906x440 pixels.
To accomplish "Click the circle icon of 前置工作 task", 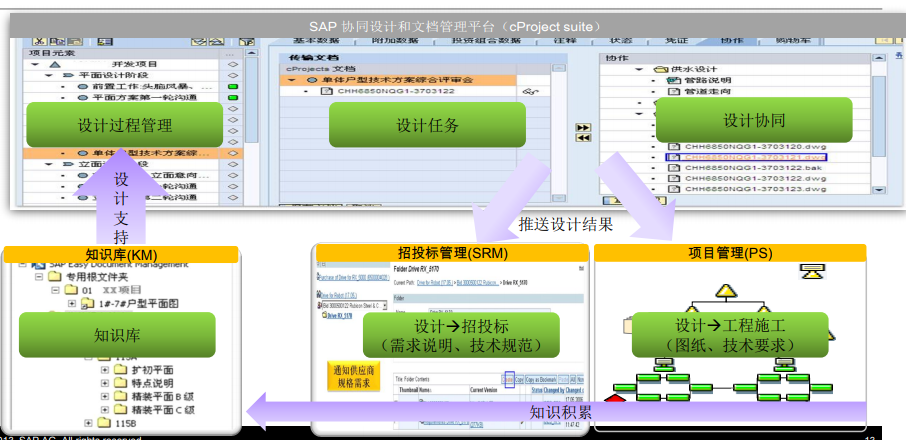I will (83, 86).
